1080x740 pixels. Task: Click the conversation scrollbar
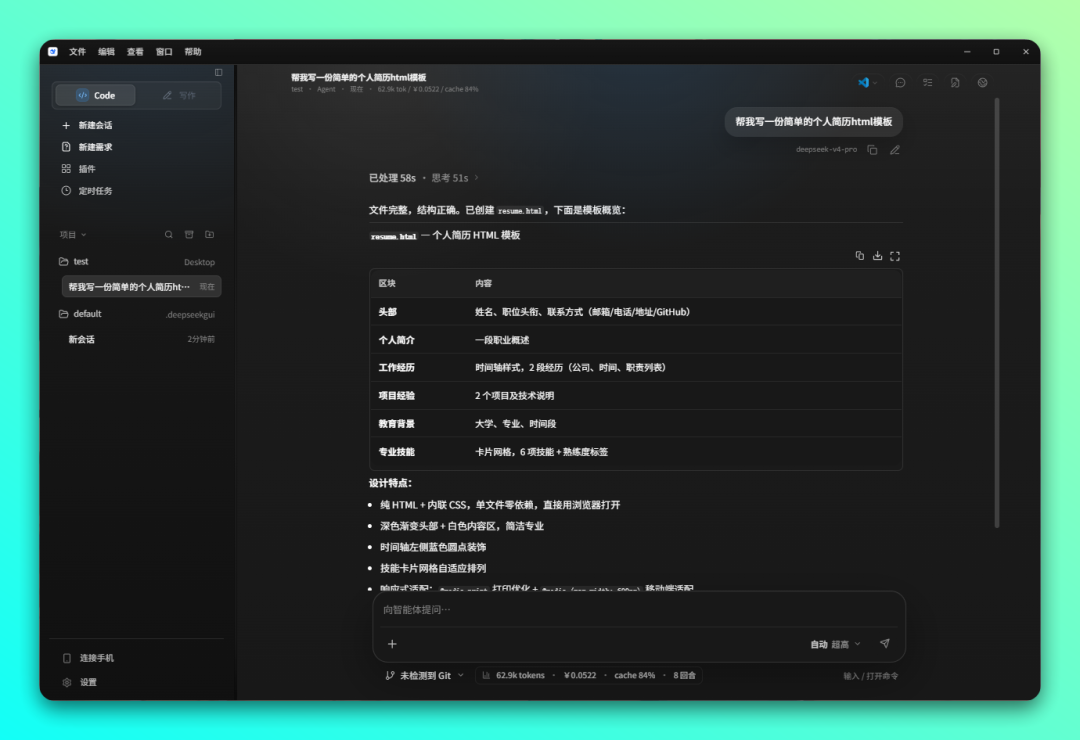click(x=997, y=314)
